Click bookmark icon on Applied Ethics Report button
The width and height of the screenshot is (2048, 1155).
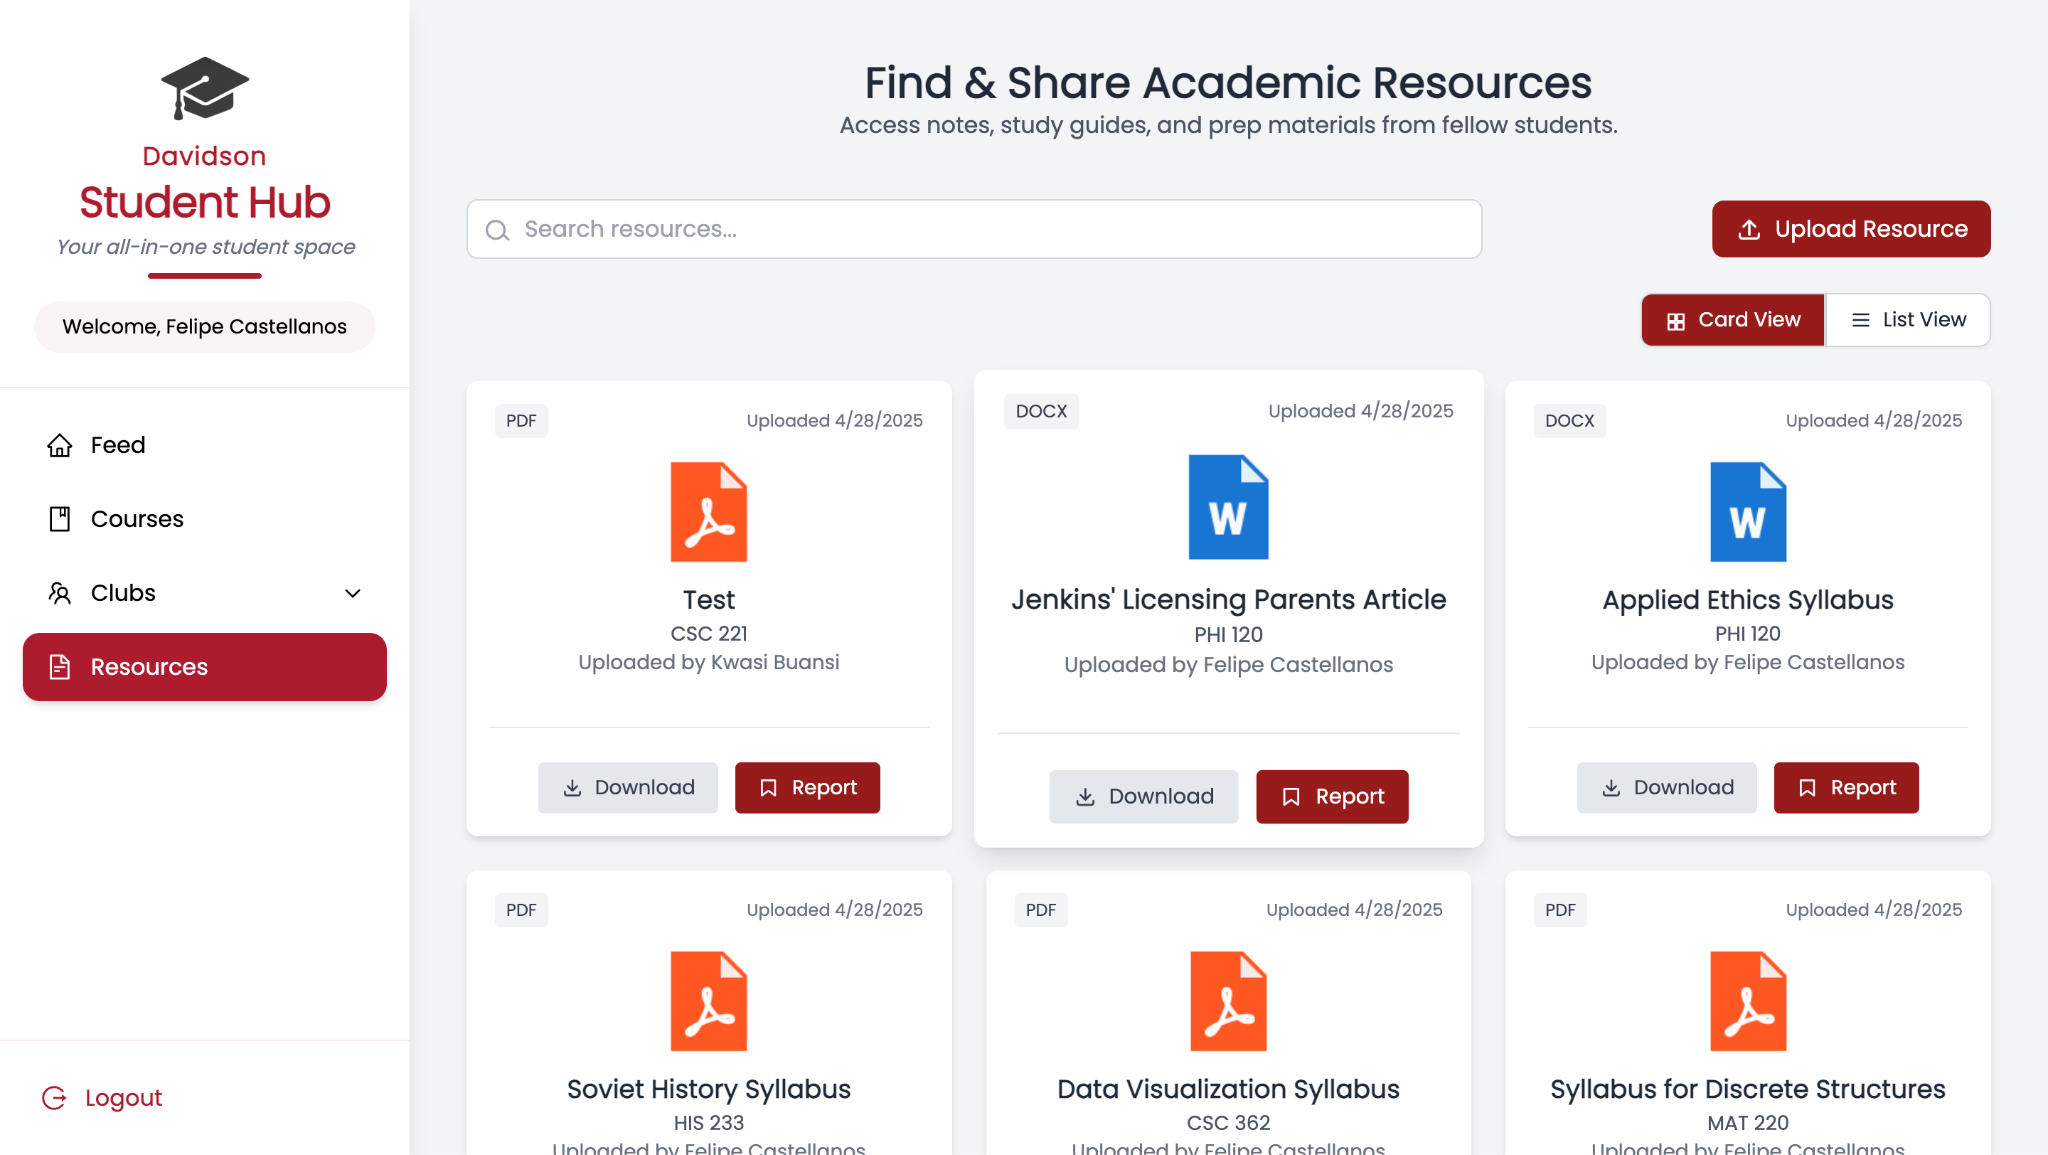[1807, 788]
